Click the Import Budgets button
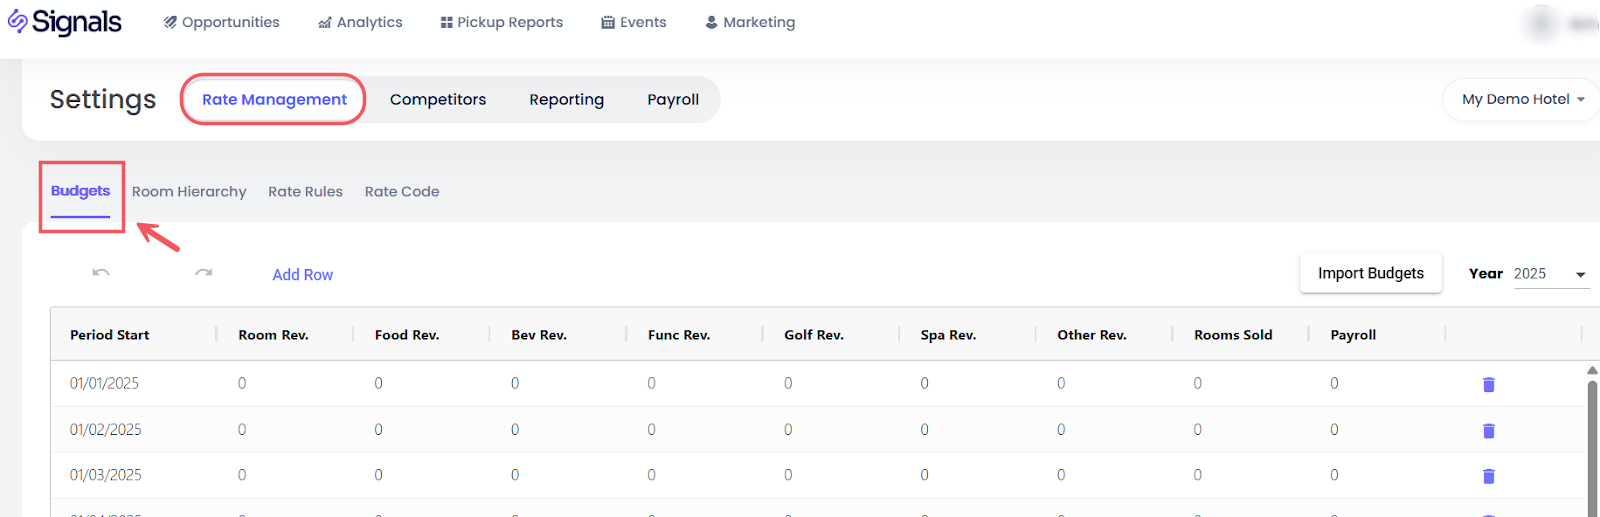The image size is (1600, 517). [x=1370, y=273]
